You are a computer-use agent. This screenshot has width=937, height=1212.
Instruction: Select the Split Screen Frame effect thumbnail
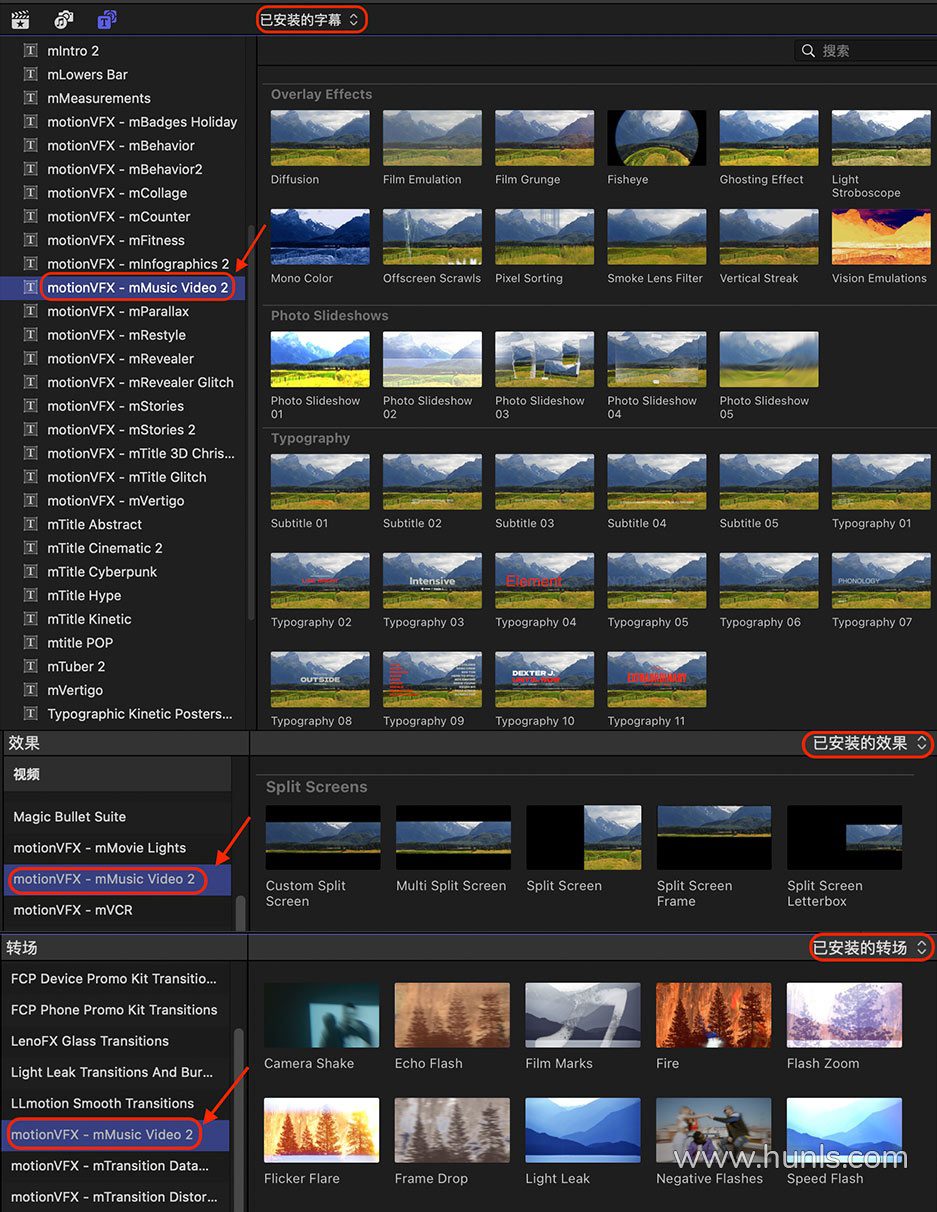tap(714, 837)
